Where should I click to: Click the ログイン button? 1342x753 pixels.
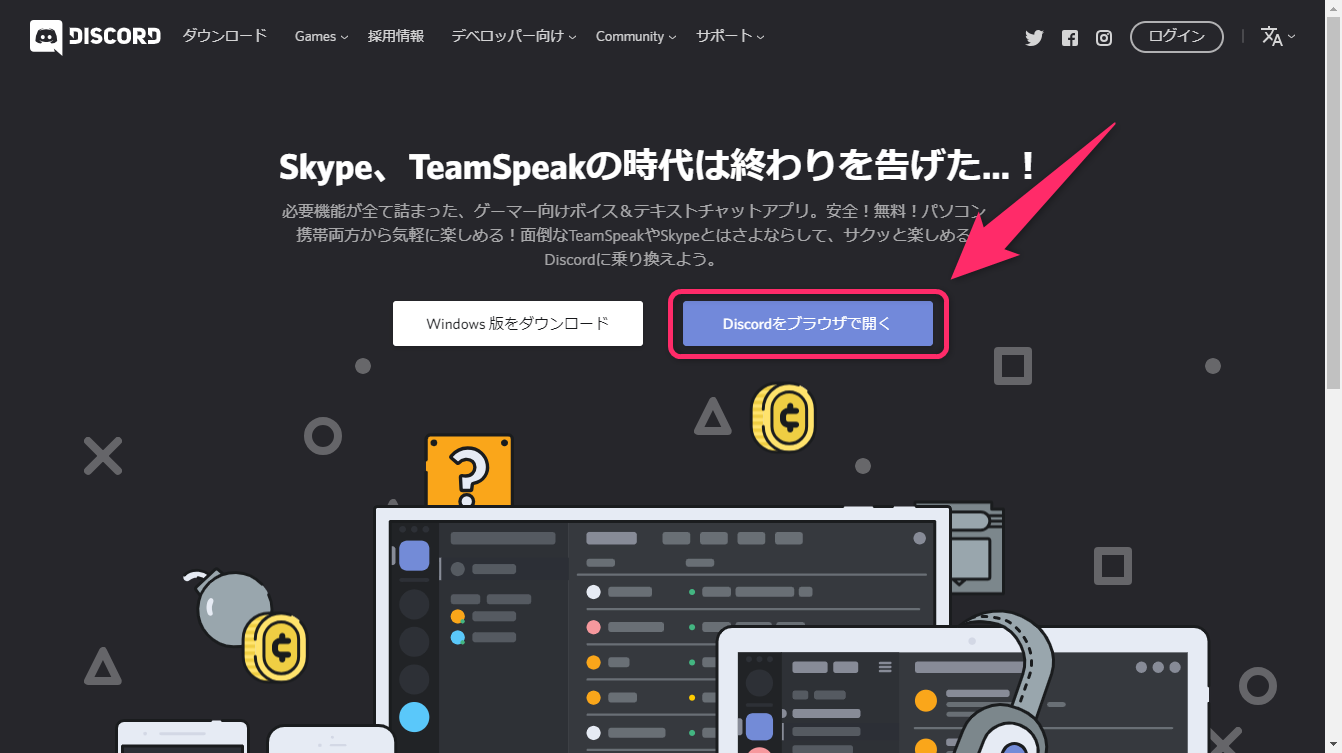[x=1177, y=37]
